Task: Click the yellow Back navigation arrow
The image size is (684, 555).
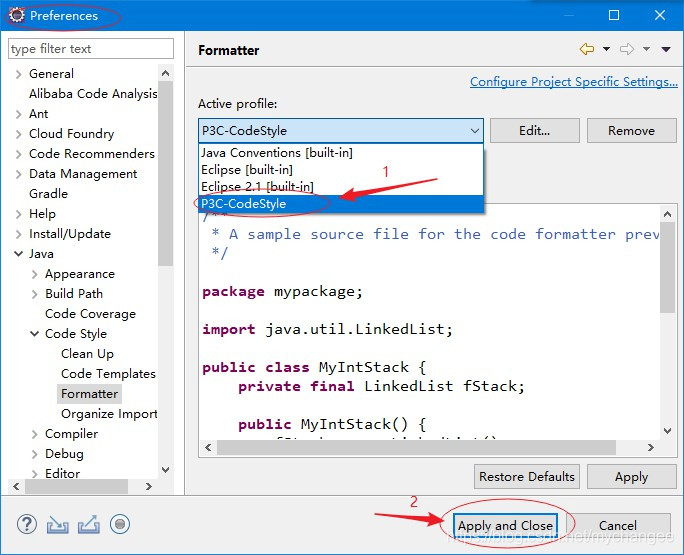Action: click(587, 49)
